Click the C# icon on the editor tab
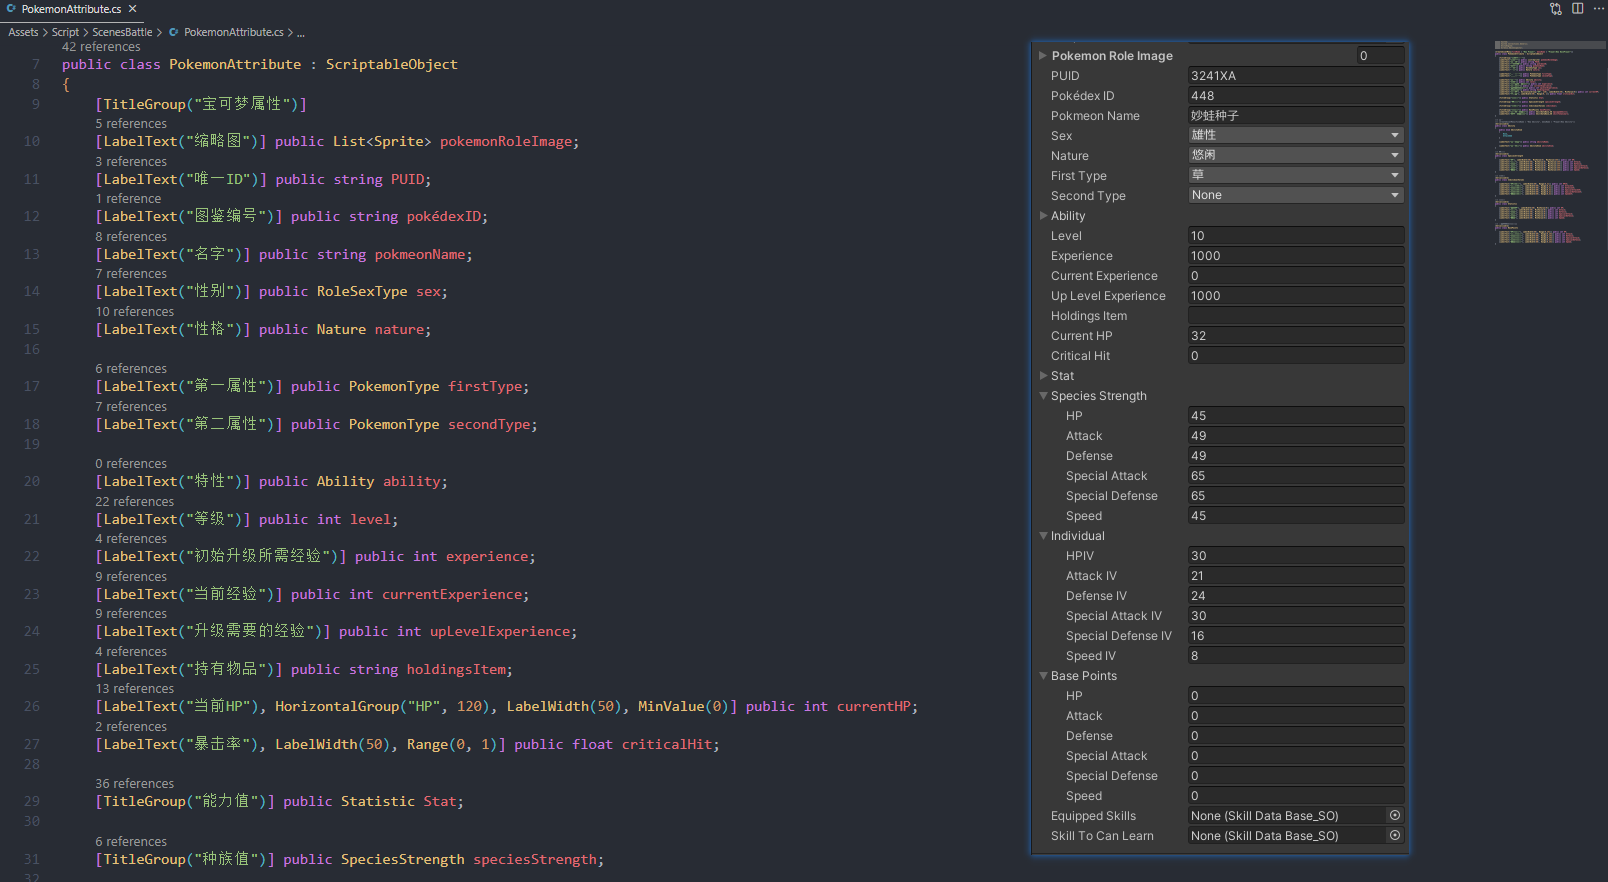 [x=11, y=9]
